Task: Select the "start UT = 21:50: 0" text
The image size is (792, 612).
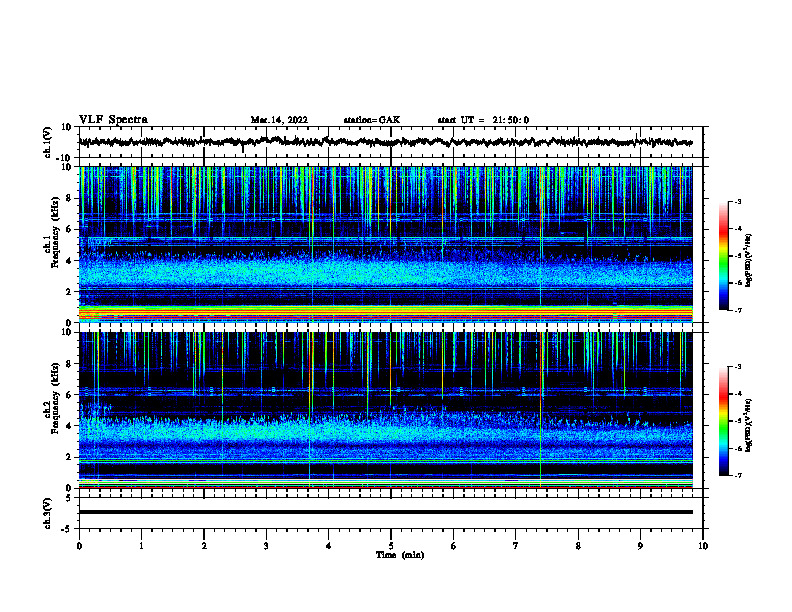Action: click(x=483, y=120)
